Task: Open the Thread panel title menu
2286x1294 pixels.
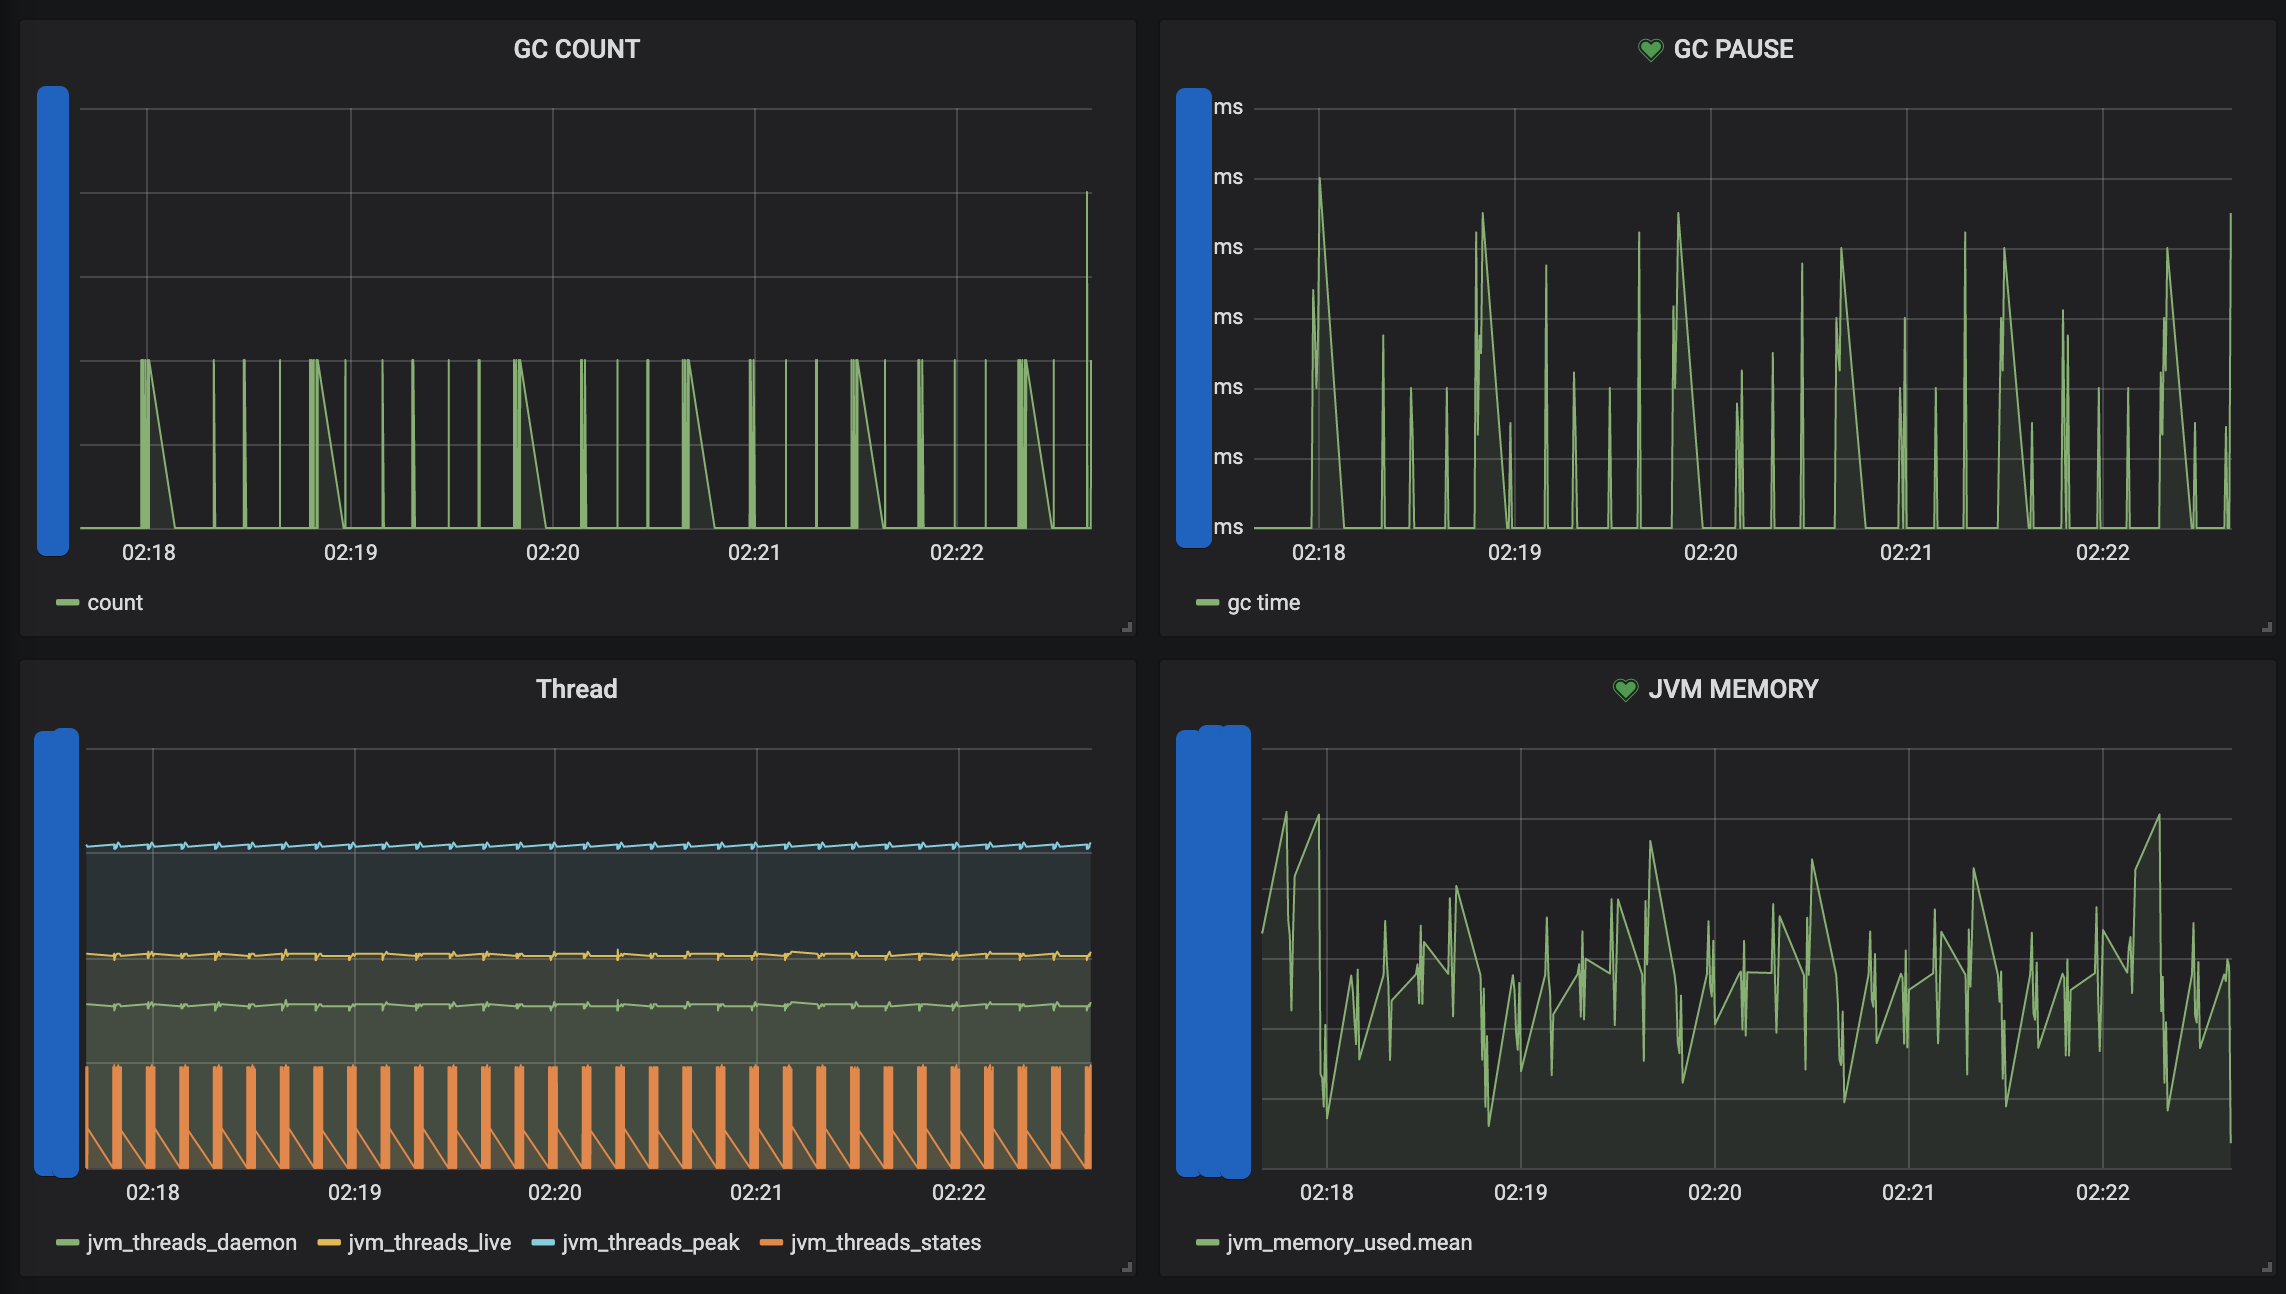Action: pos(576,689)
